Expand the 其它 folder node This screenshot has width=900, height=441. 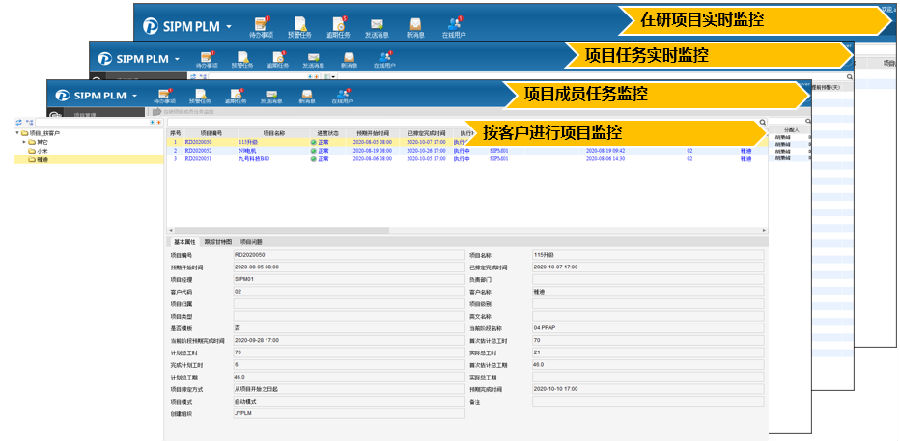[x=24, y=142]
